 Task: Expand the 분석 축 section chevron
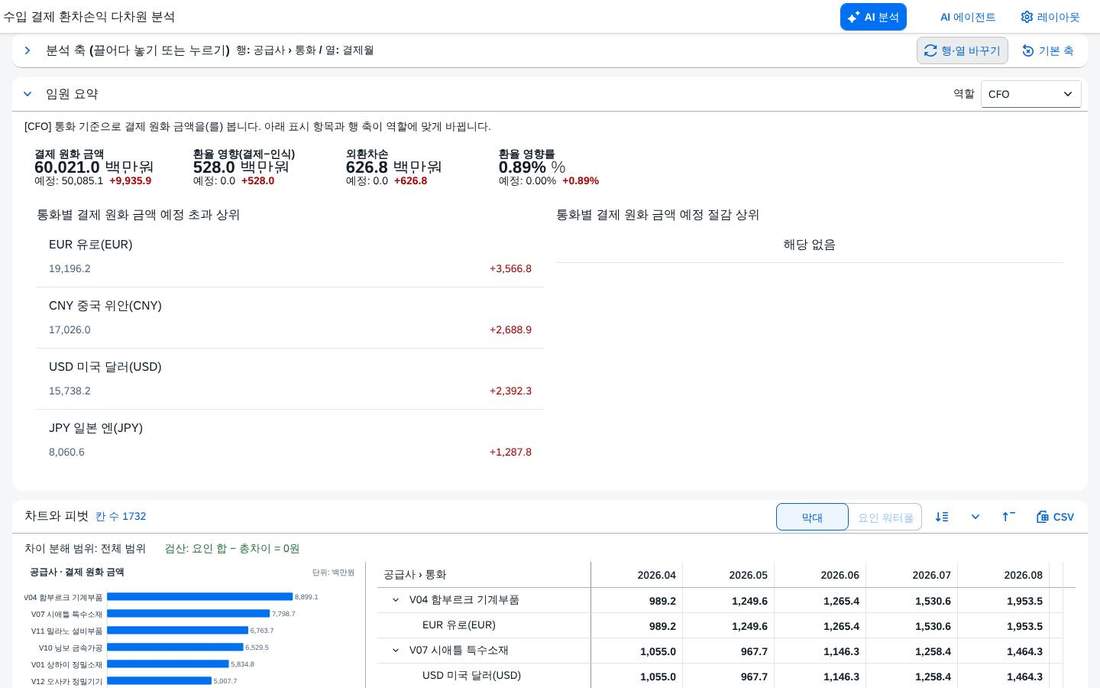point(27,50)
